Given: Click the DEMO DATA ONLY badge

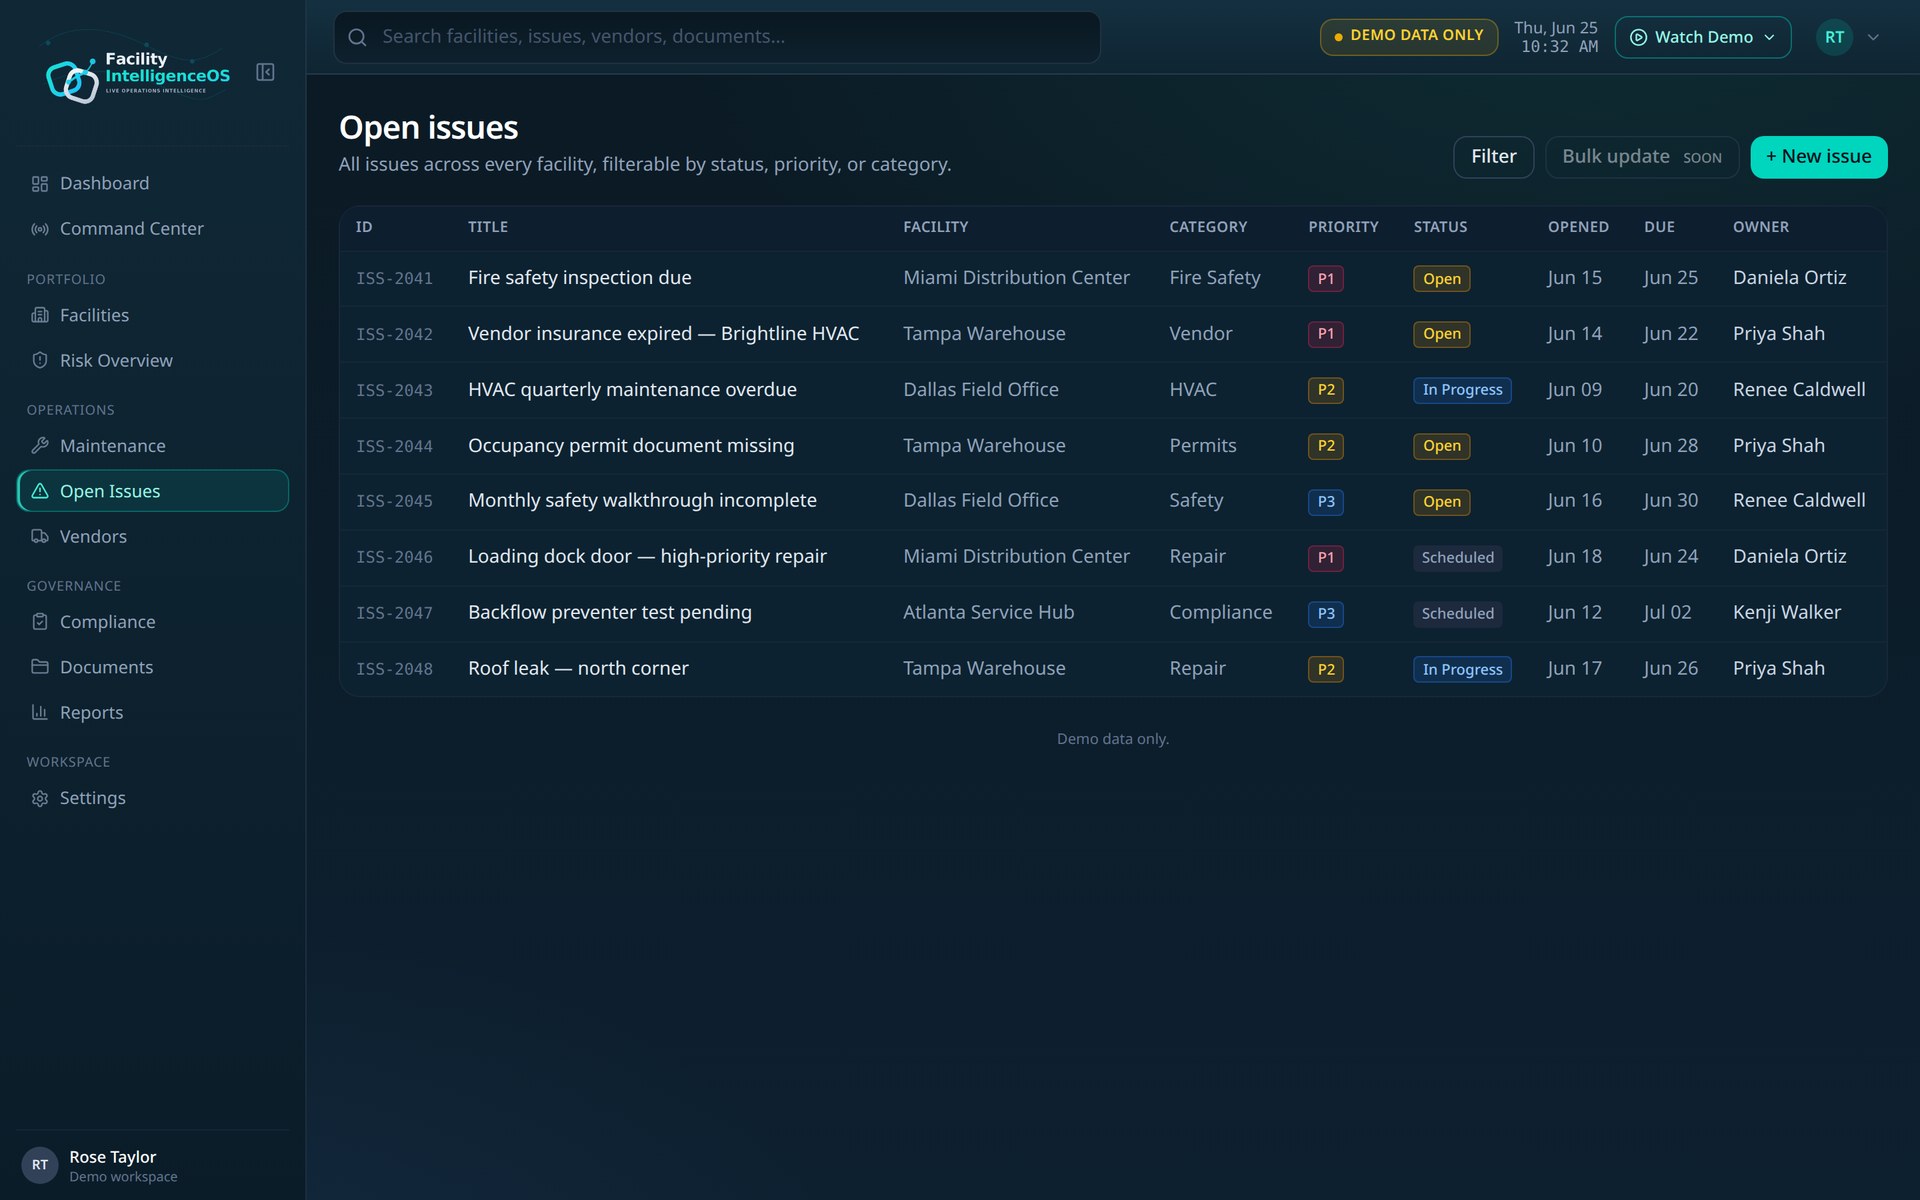Looking at the screenshot, I should 1408,36.
